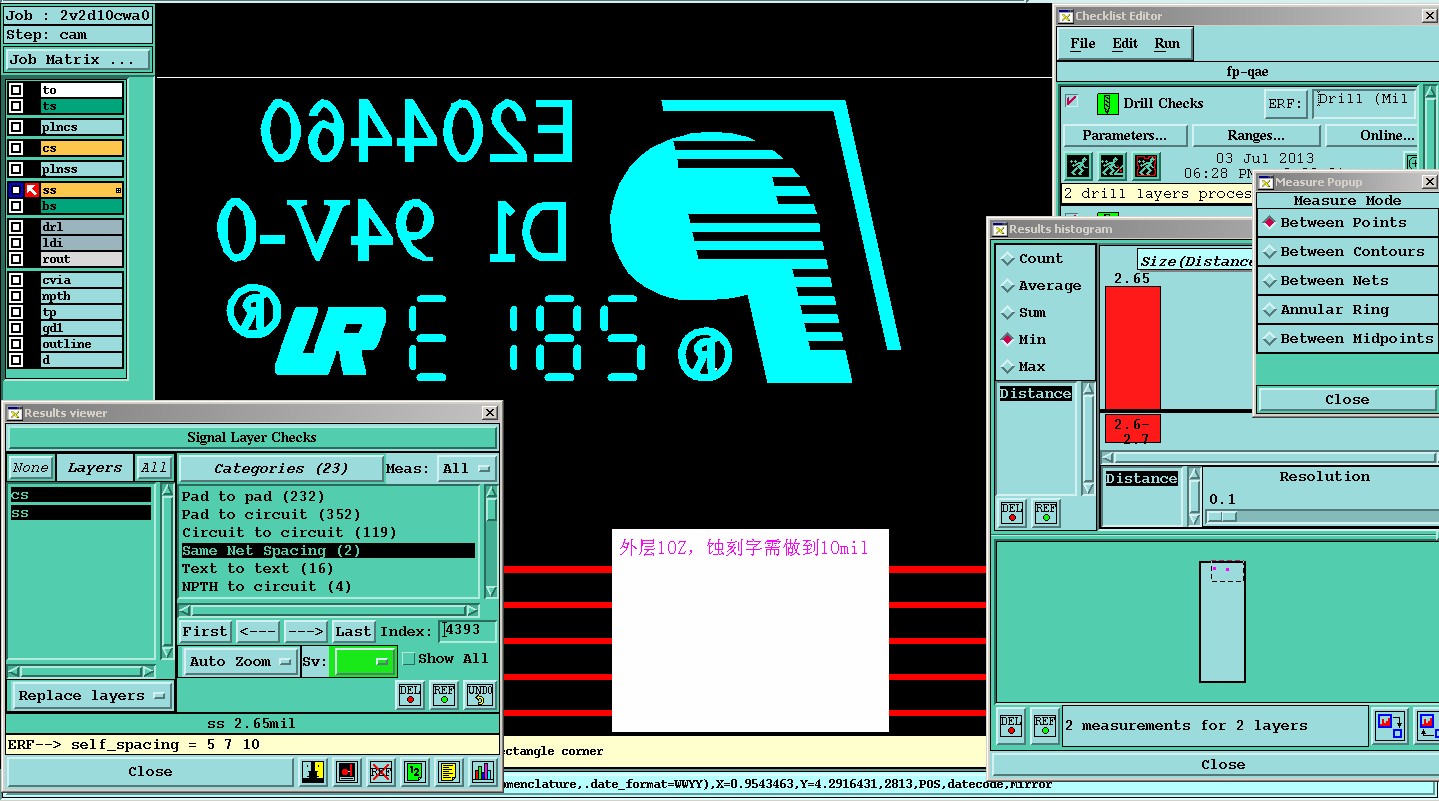This screenshot has width=1439, height=801.
Task: Click the Parameters... button
Action: 1124,135
